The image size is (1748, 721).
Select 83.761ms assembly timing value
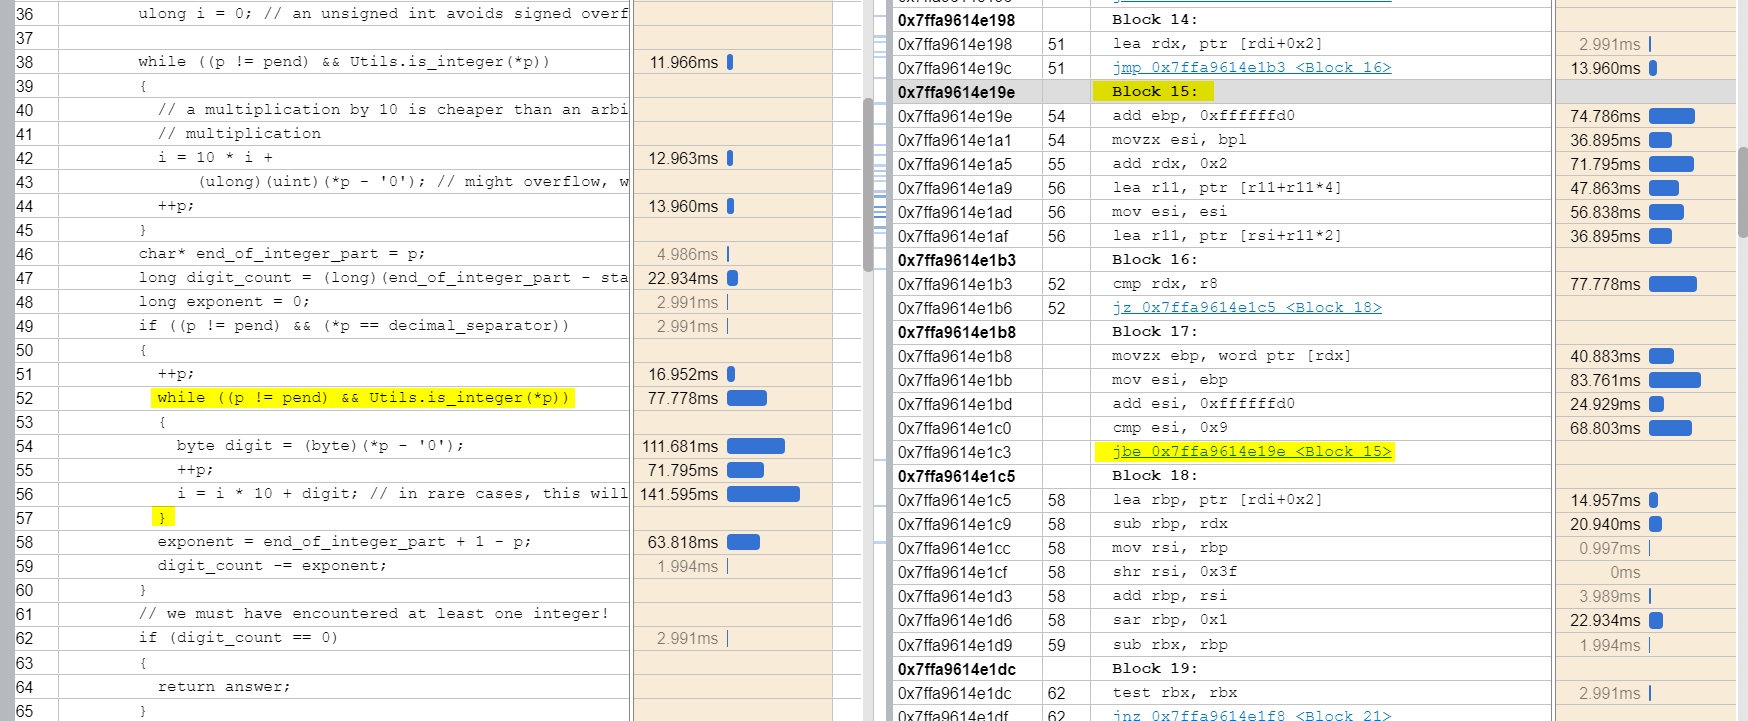(1605, 380)
